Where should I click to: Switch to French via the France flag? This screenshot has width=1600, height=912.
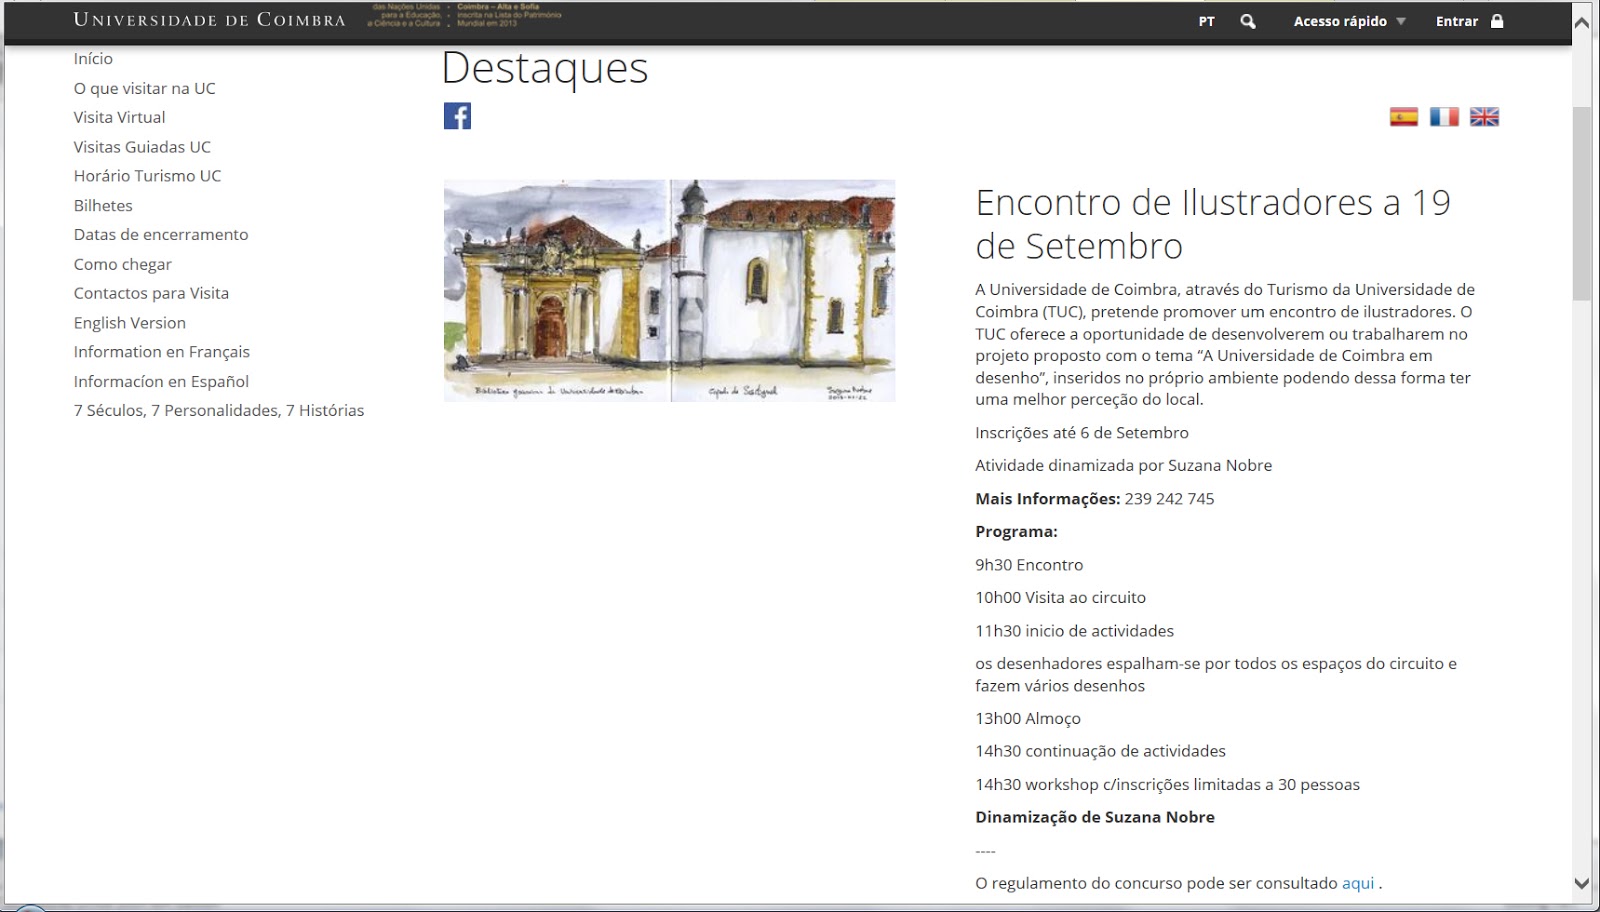(1444, 117)
